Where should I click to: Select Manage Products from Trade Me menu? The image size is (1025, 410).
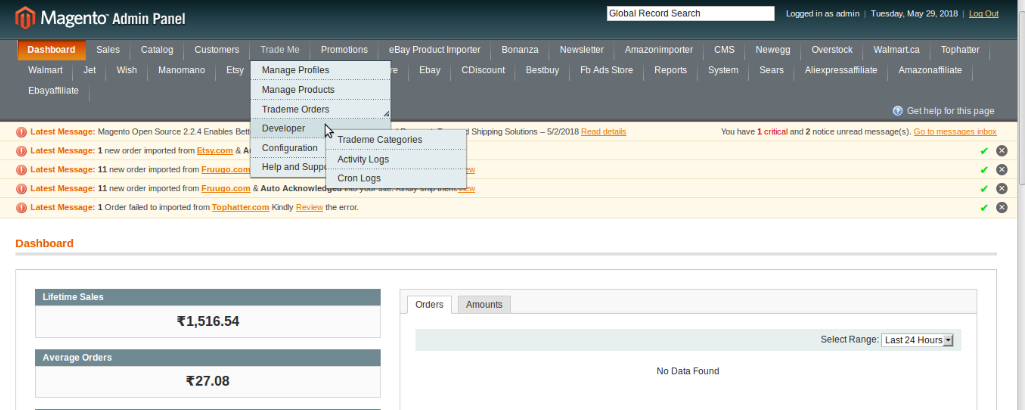coord(320,90)
